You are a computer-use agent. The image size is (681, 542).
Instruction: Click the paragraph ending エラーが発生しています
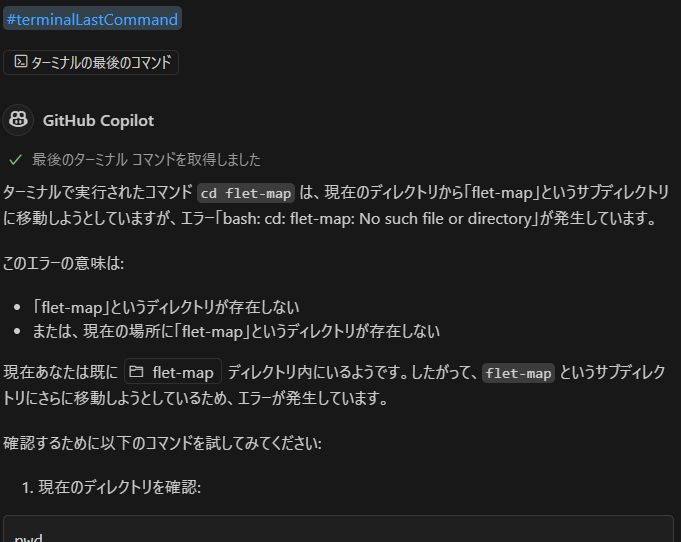pyautogui.click(x=334, y=385)
